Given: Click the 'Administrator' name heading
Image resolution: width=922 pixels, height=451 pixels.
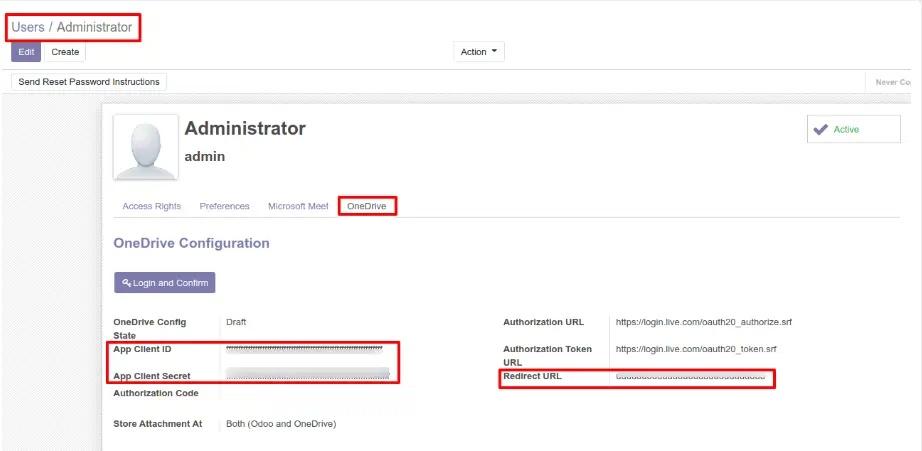Looking at the screenshot, I should 245,129.
